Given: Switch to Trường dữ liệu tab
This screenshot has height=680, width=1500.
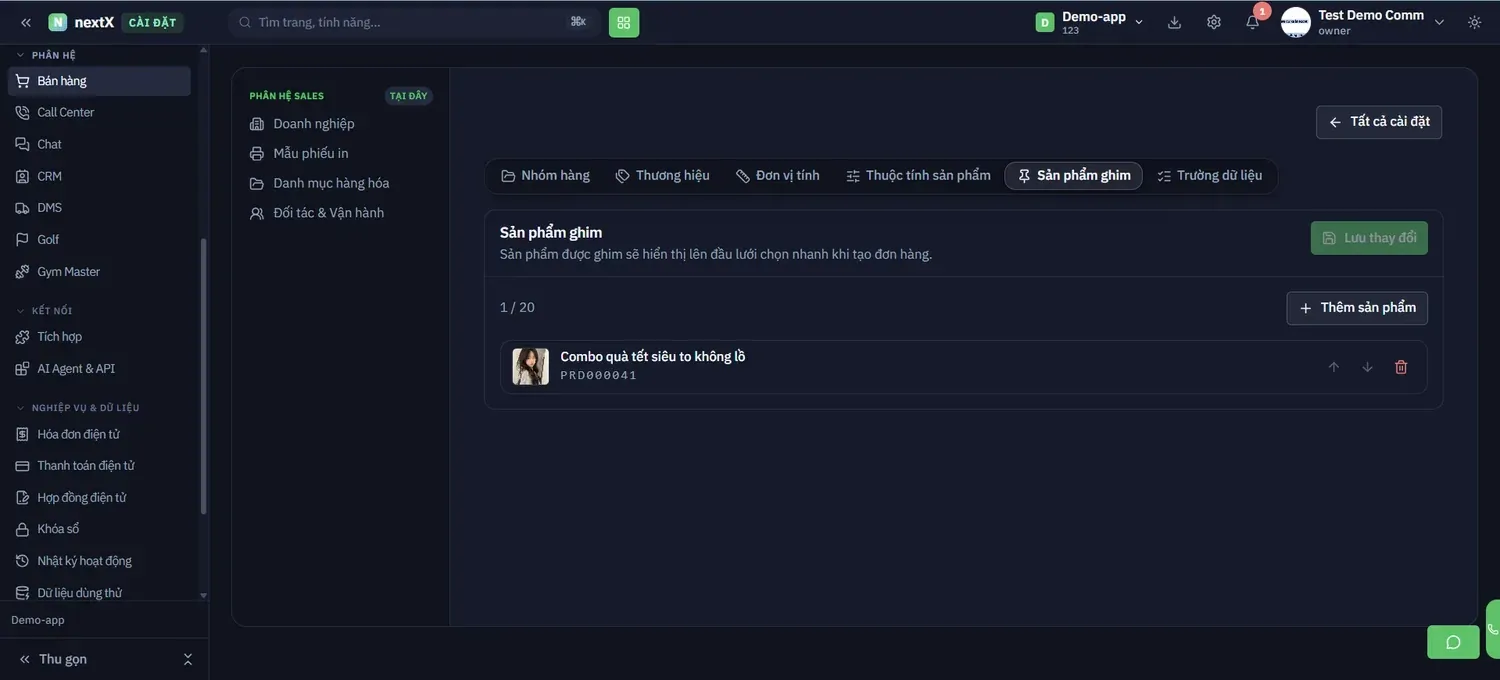Looking at the screenshot, I should tap(1210, 176).
